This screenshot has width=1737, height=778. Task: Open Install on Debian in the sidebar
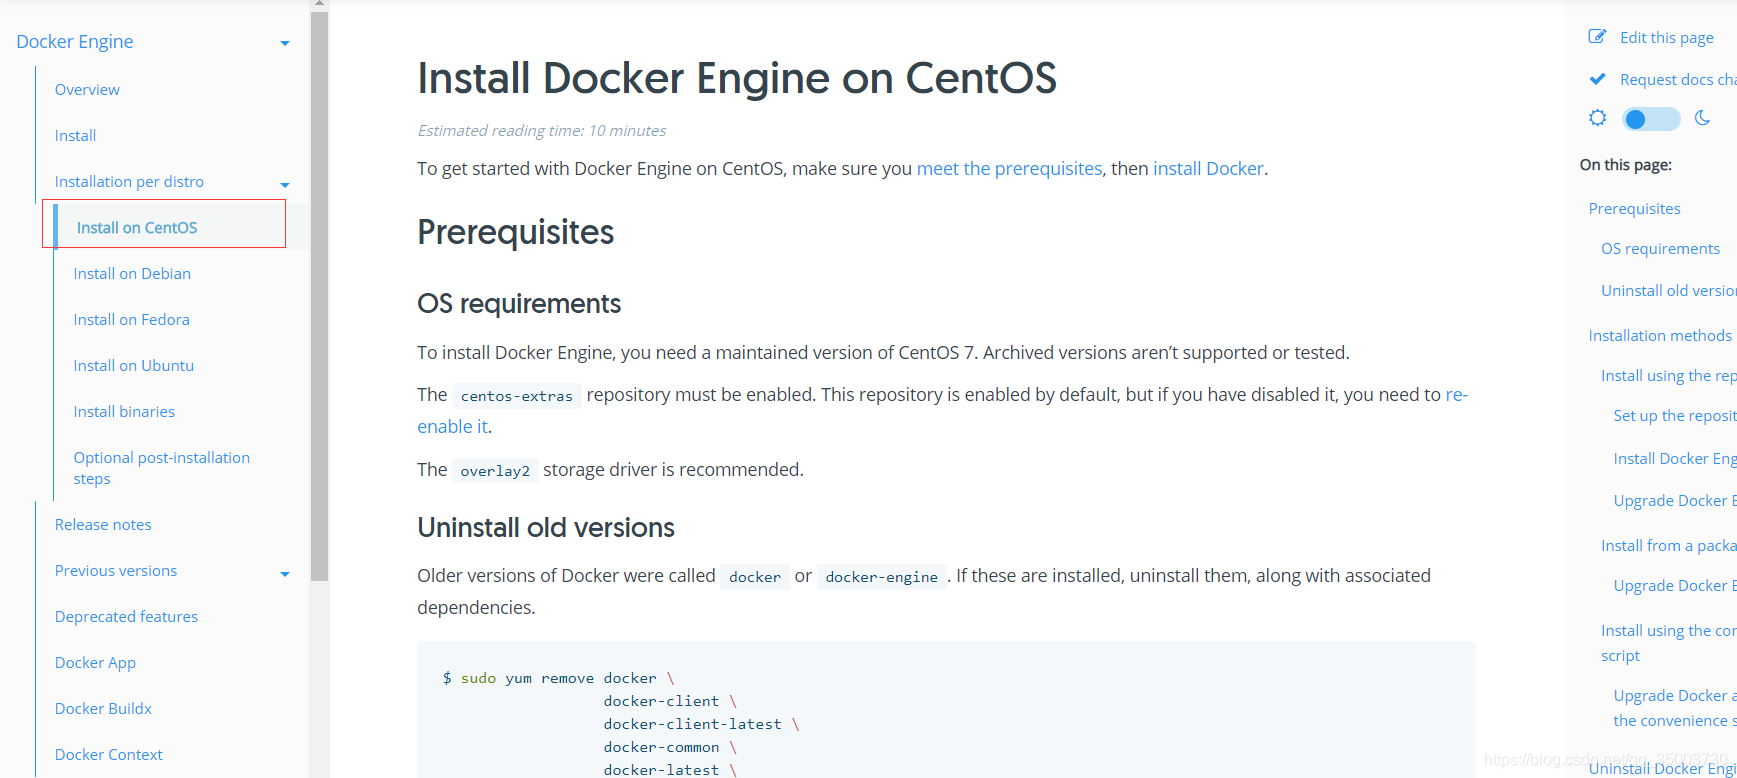132,274
